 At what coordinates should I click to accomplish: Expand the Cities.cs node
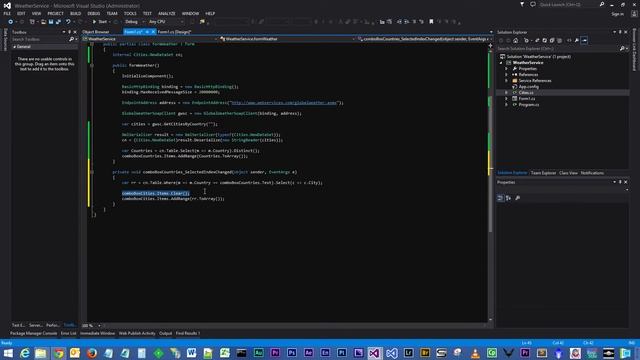[507, 93]
